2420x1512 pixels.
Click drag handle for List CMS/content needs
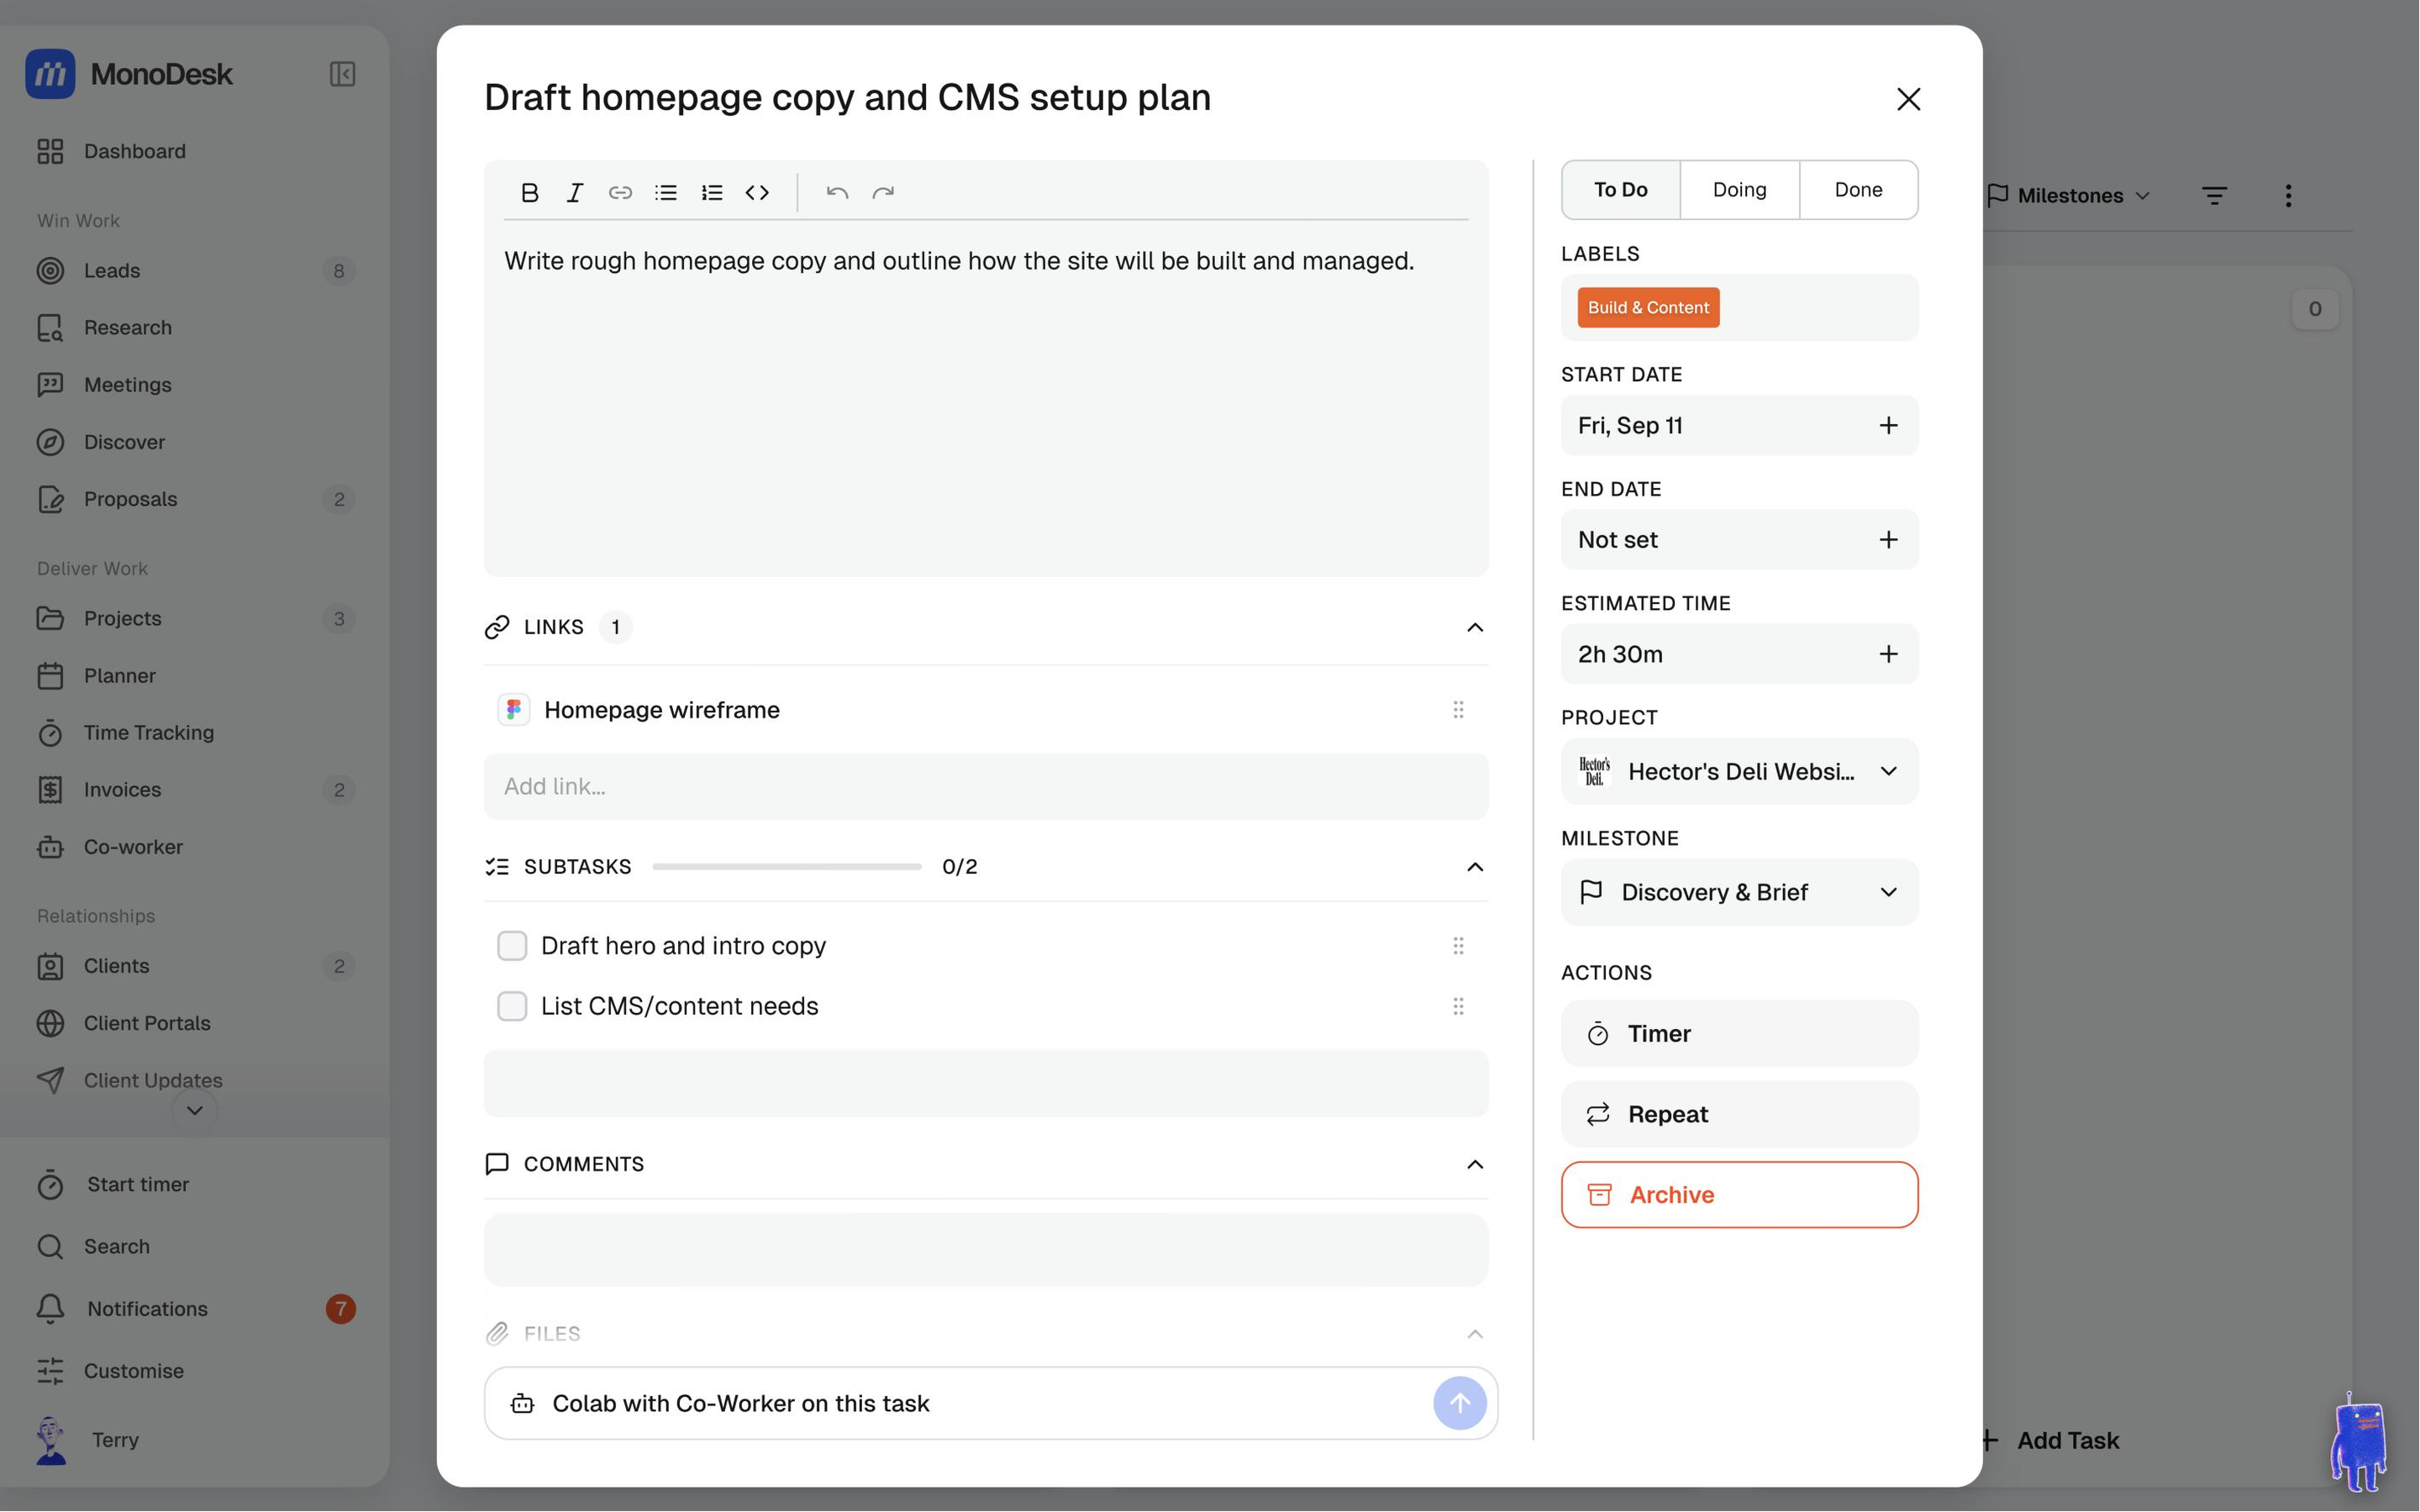click(1458, 1006)
